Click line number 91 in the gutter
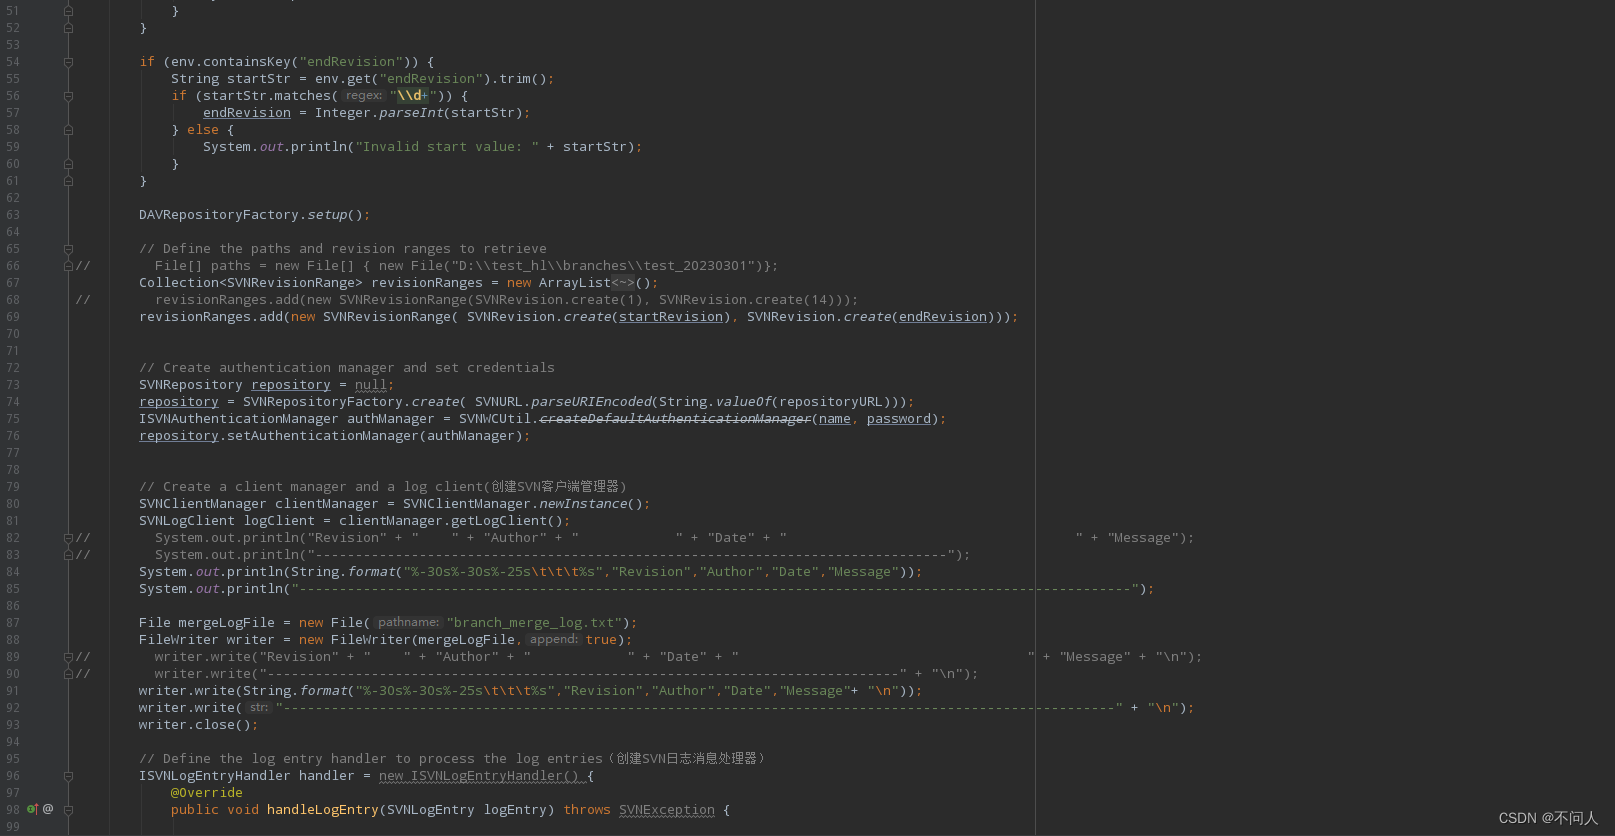The image size is (1615, 836). click(x=13, y=691)
